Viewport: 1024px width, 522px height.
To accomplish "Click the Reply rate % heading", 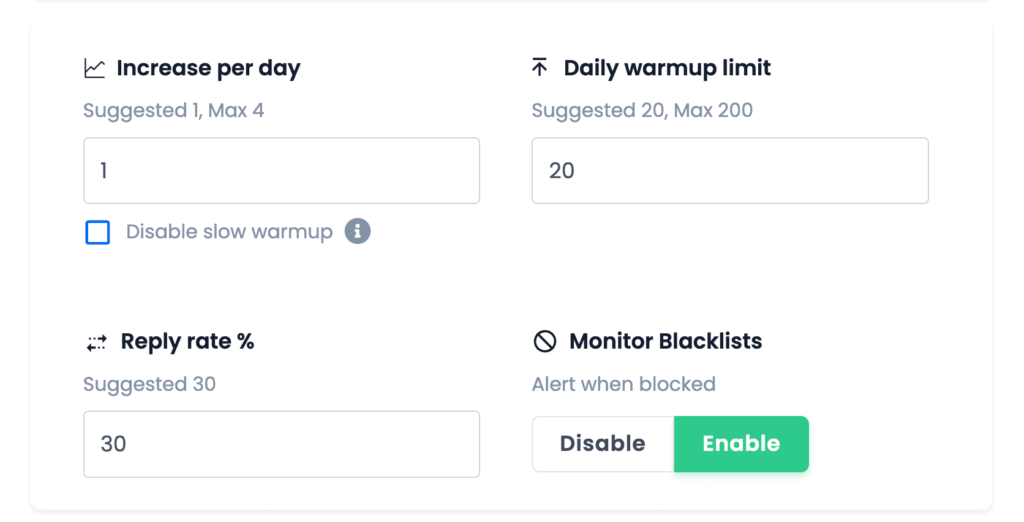I will (187, 342).
